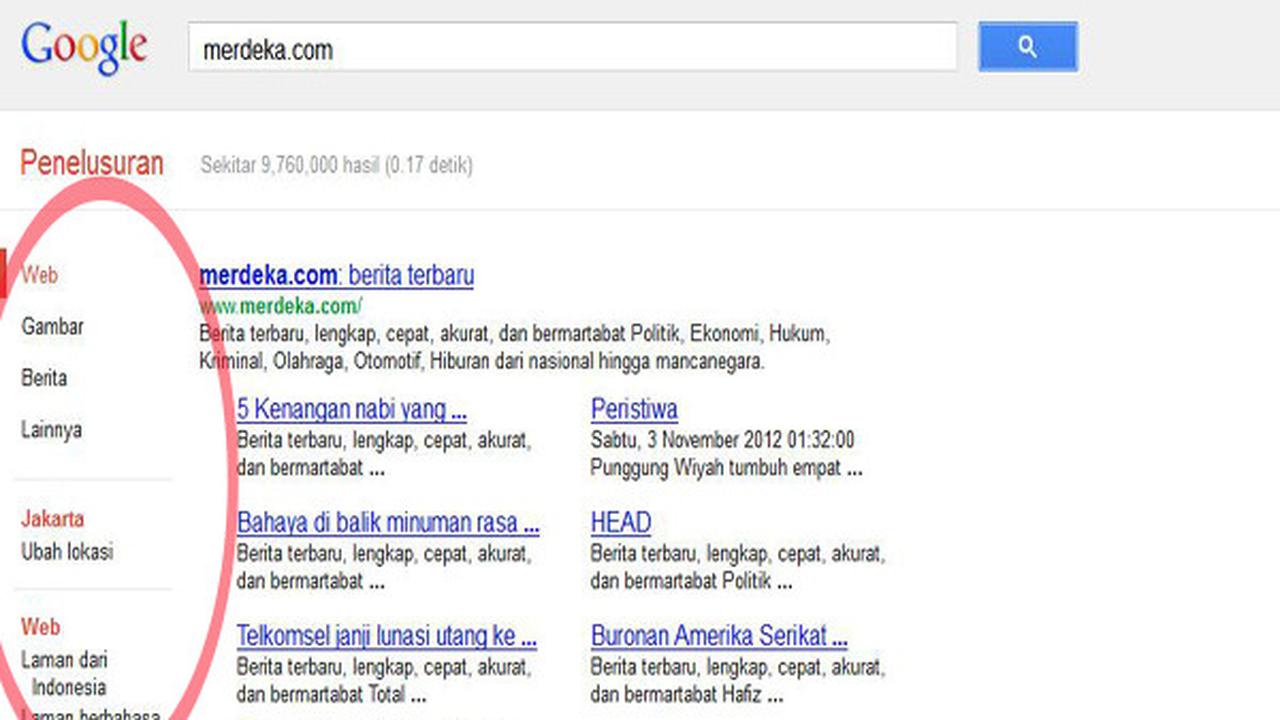Expand the Lainnya more options
The image size is (1280, 720).
[51, 430]
